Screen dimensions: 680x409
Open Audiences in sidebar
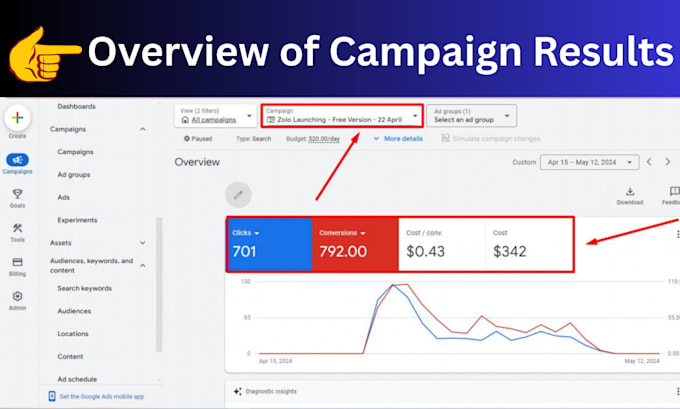click(74, 311)
